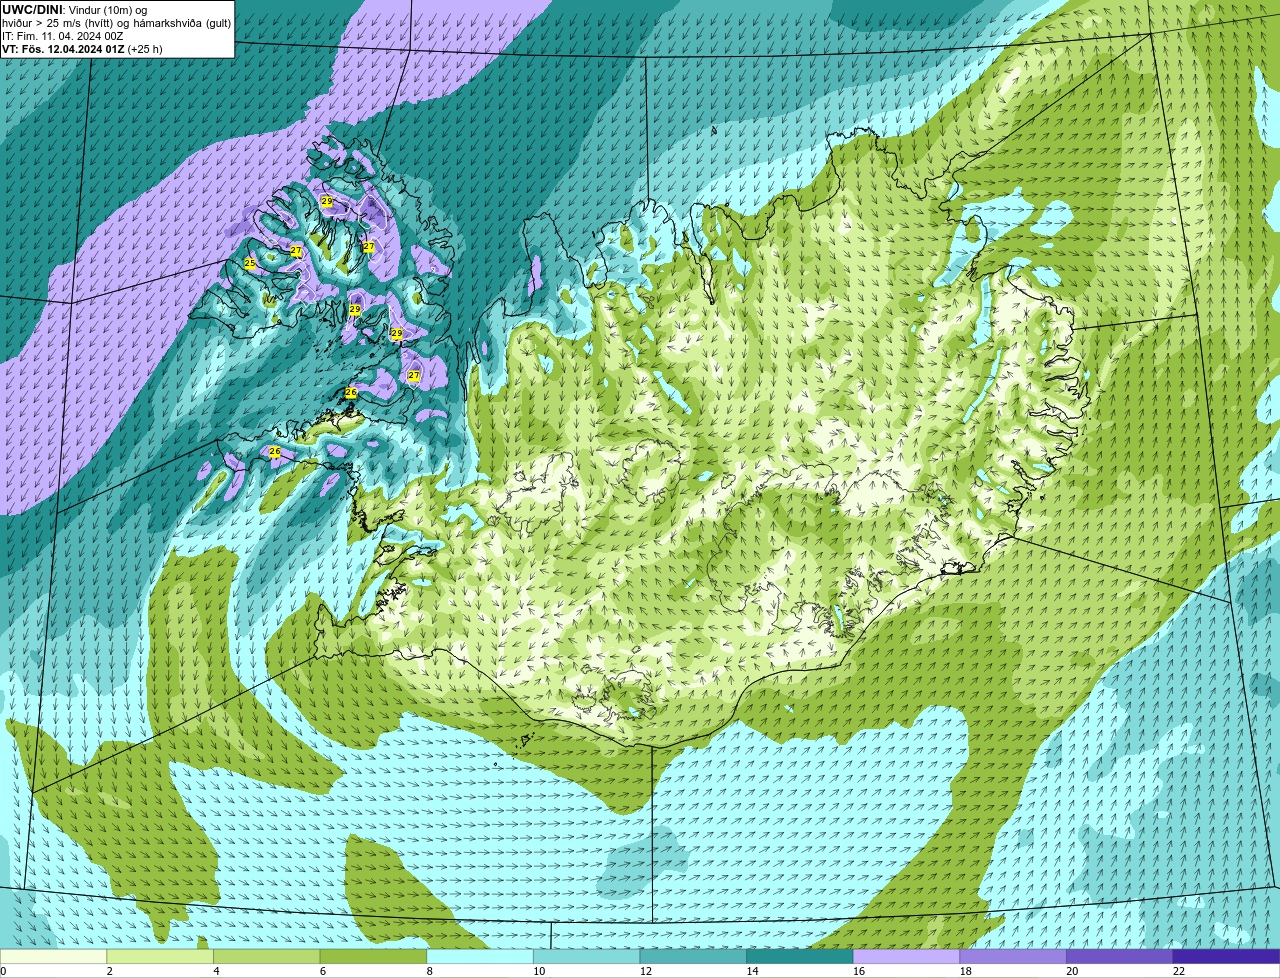
Task: Click the 14–16 m/s dark teal legend swatch
Action: [800, 956]
